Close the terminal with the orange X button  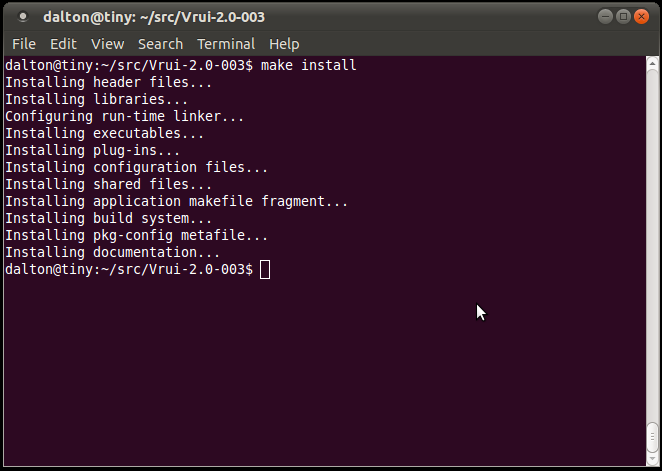click(x=641, y=17)
